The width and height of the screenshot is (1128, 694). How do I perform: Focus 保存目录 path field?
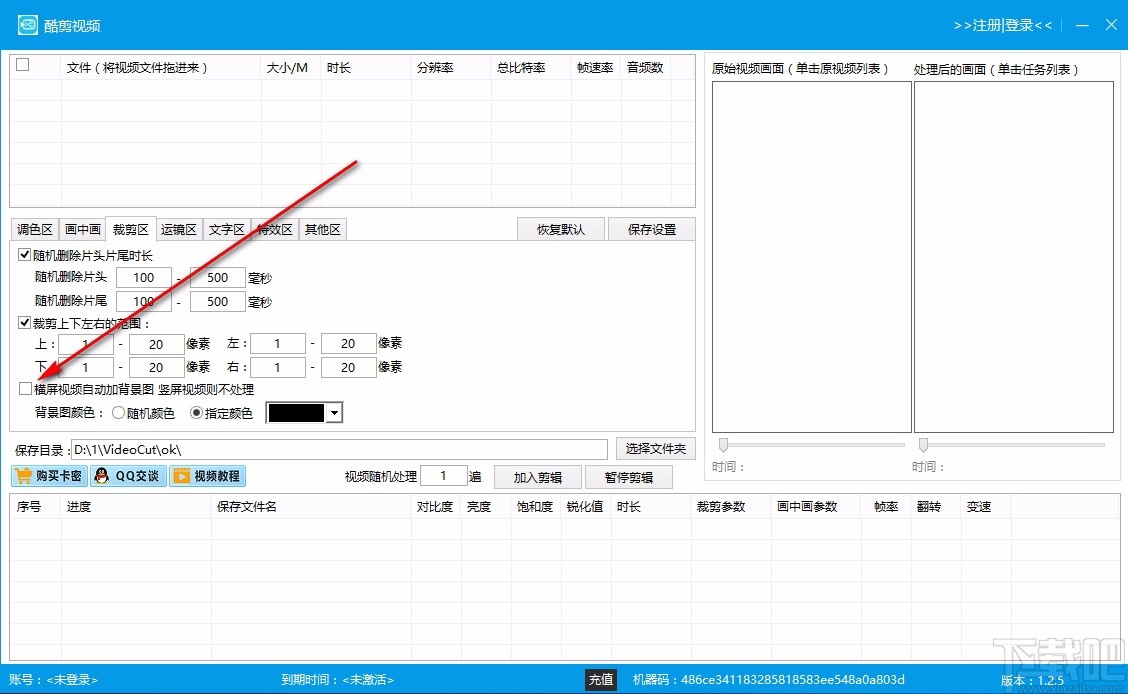[339, 449]
